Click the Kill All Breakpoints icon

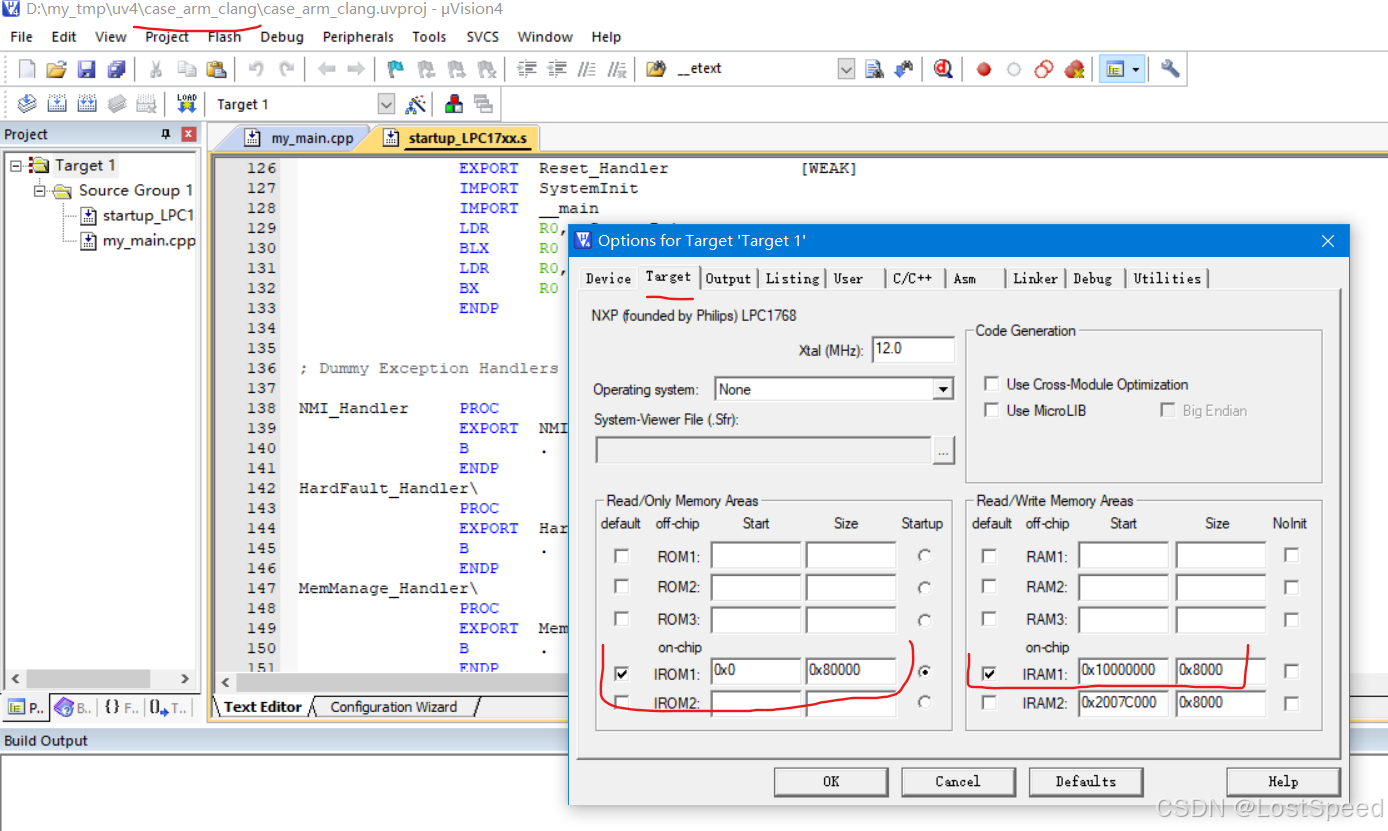coord(1075,69)
